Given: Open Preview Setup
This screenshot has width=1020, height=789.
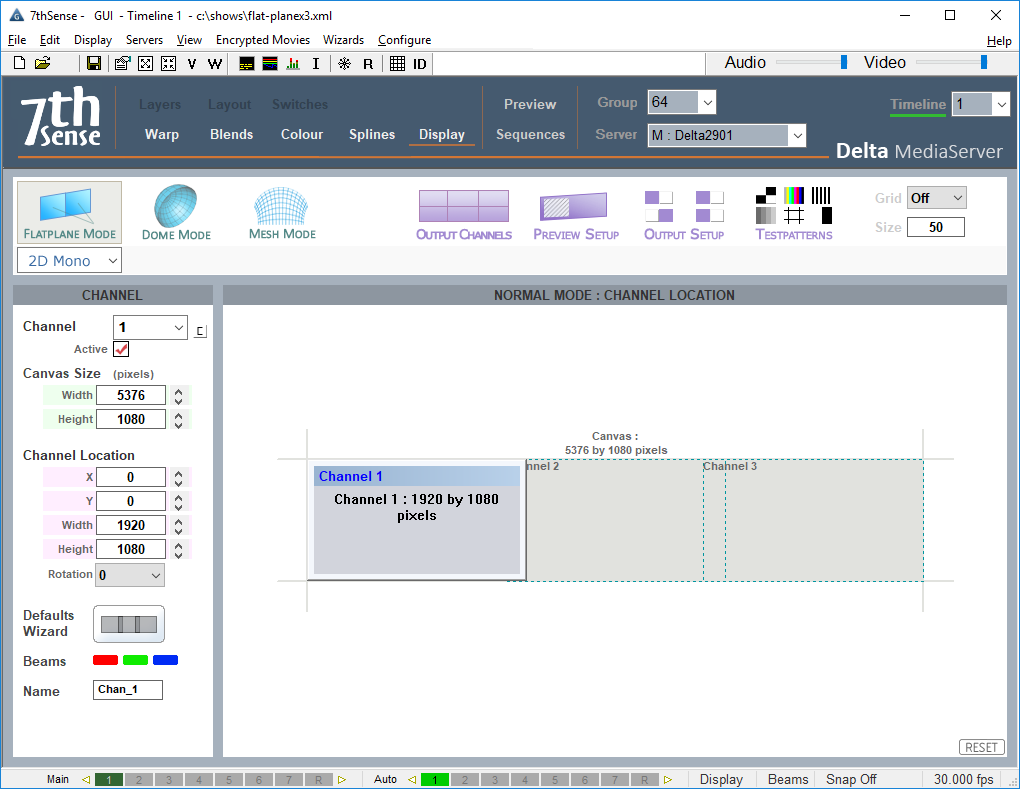Looking at the screenshot, I should [x=576, y=215].
